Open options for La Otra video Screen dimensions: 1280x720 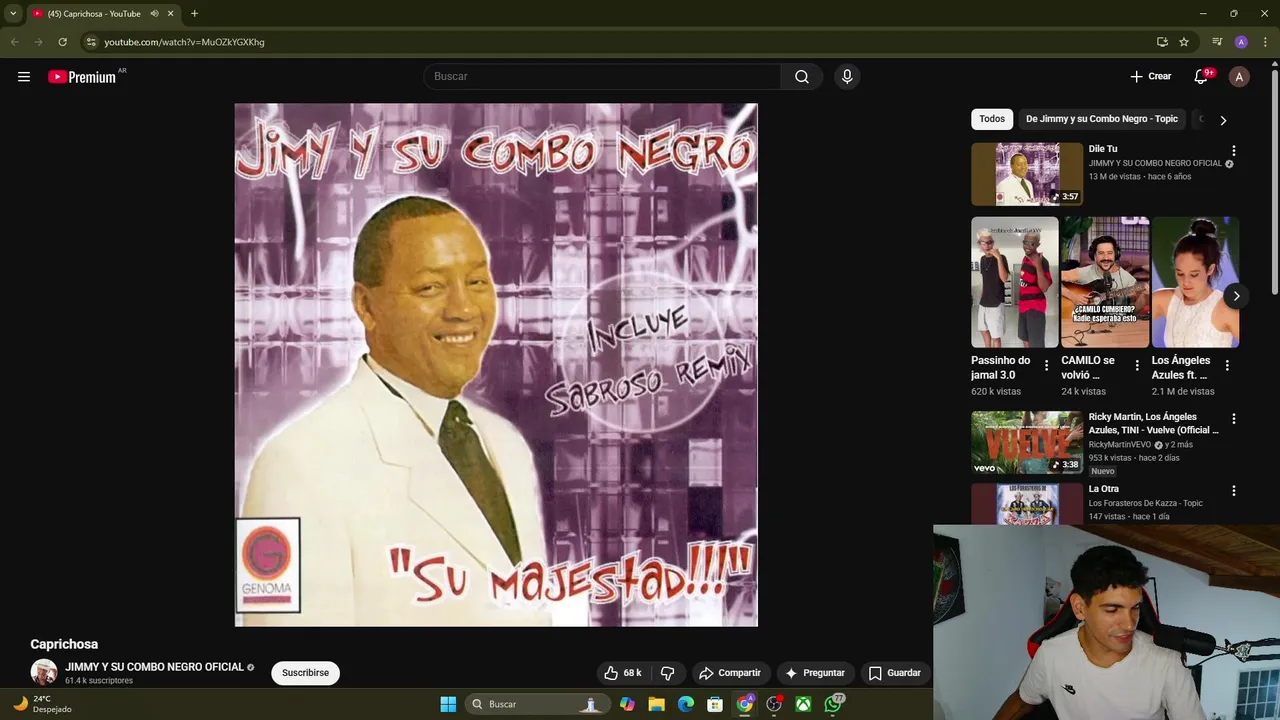point(1234,491)
